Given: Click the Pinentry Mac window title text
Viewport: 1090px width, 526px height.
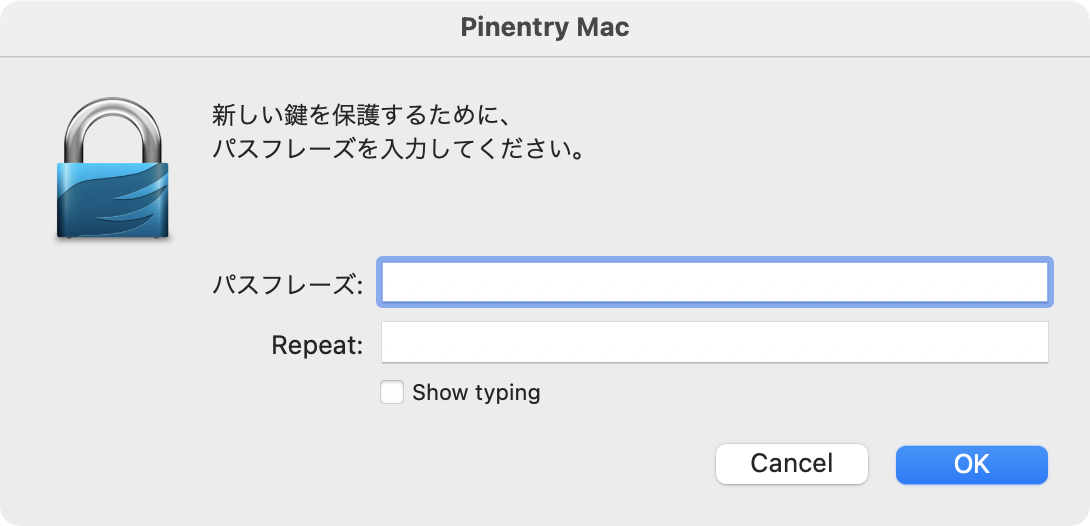Looking at the screenshot, I should click(545, 28).
